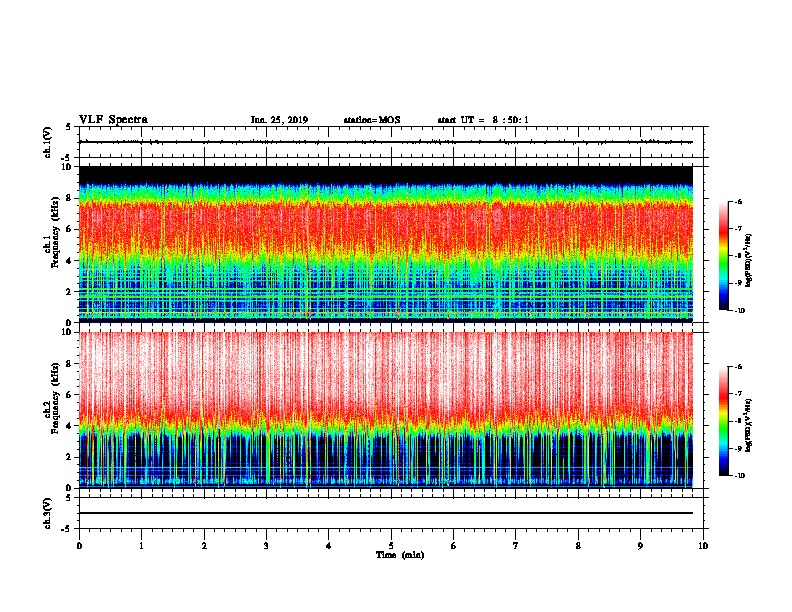Click the "-10" label on ch.2 color bar

click(739, 476)
